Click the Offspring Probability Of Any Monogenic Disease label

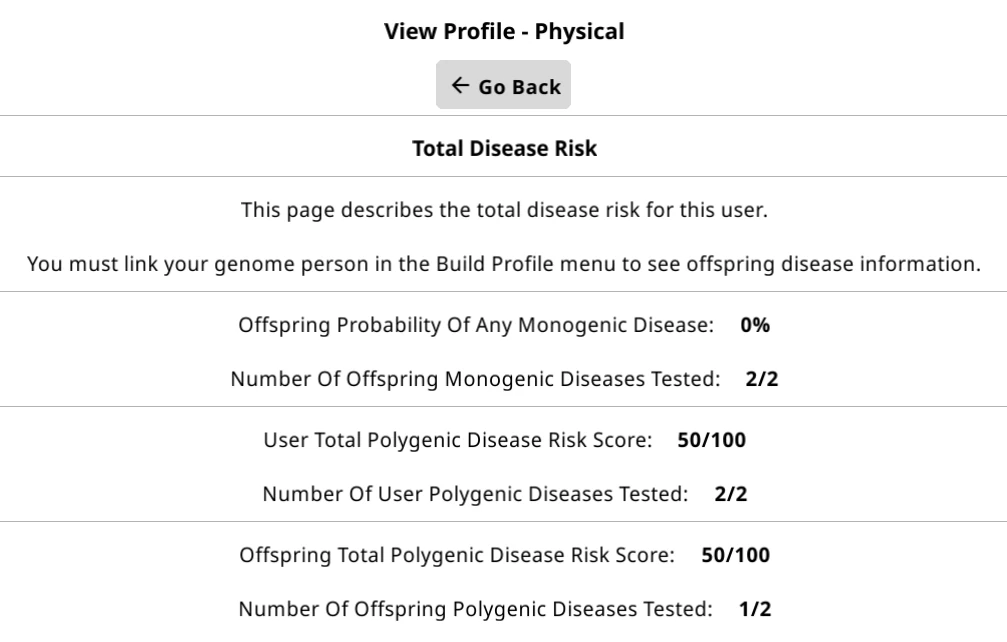coord(476,325)
